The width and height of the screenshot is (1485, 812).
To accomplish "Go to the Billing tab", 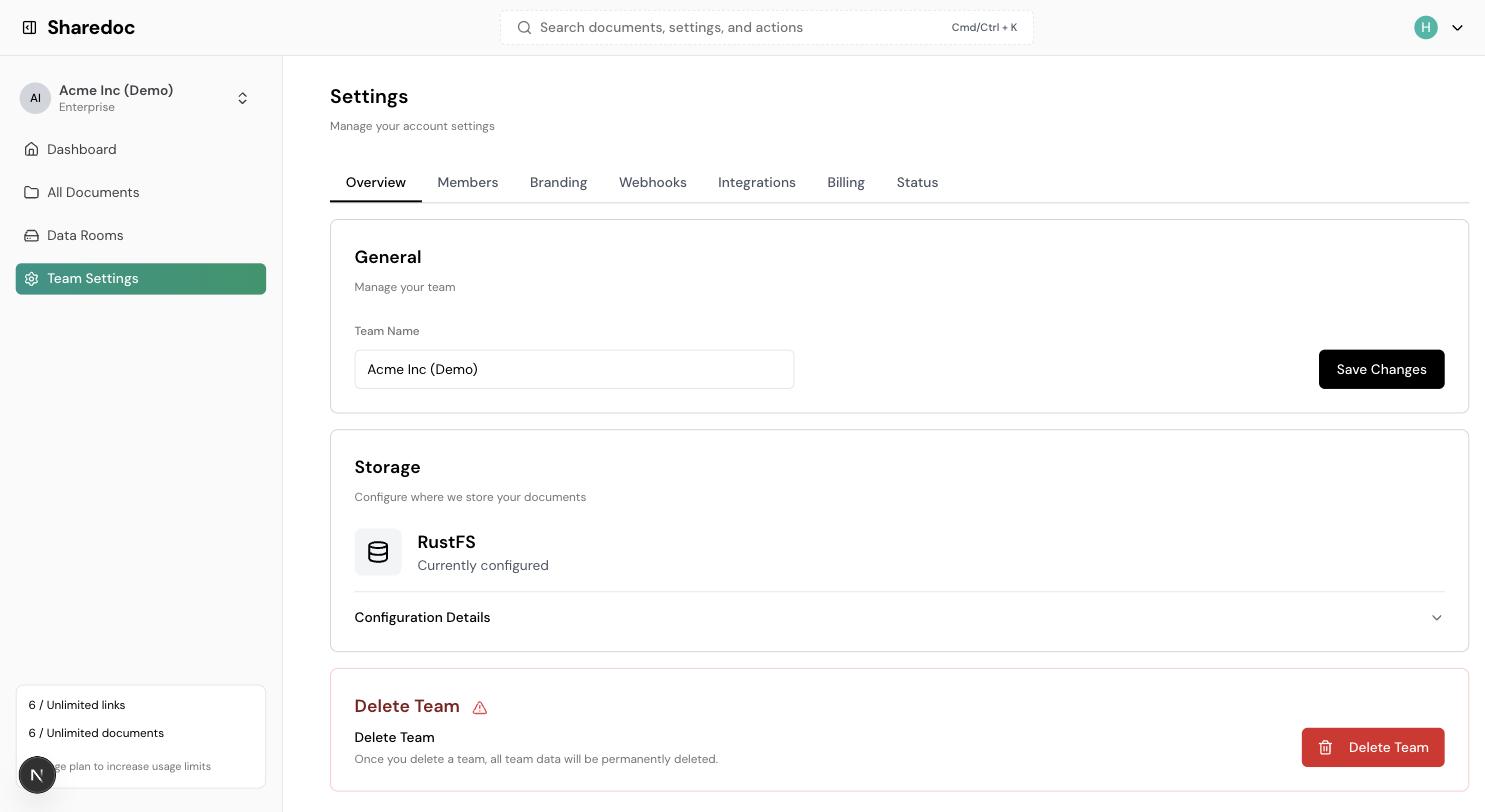I will 846,183.
